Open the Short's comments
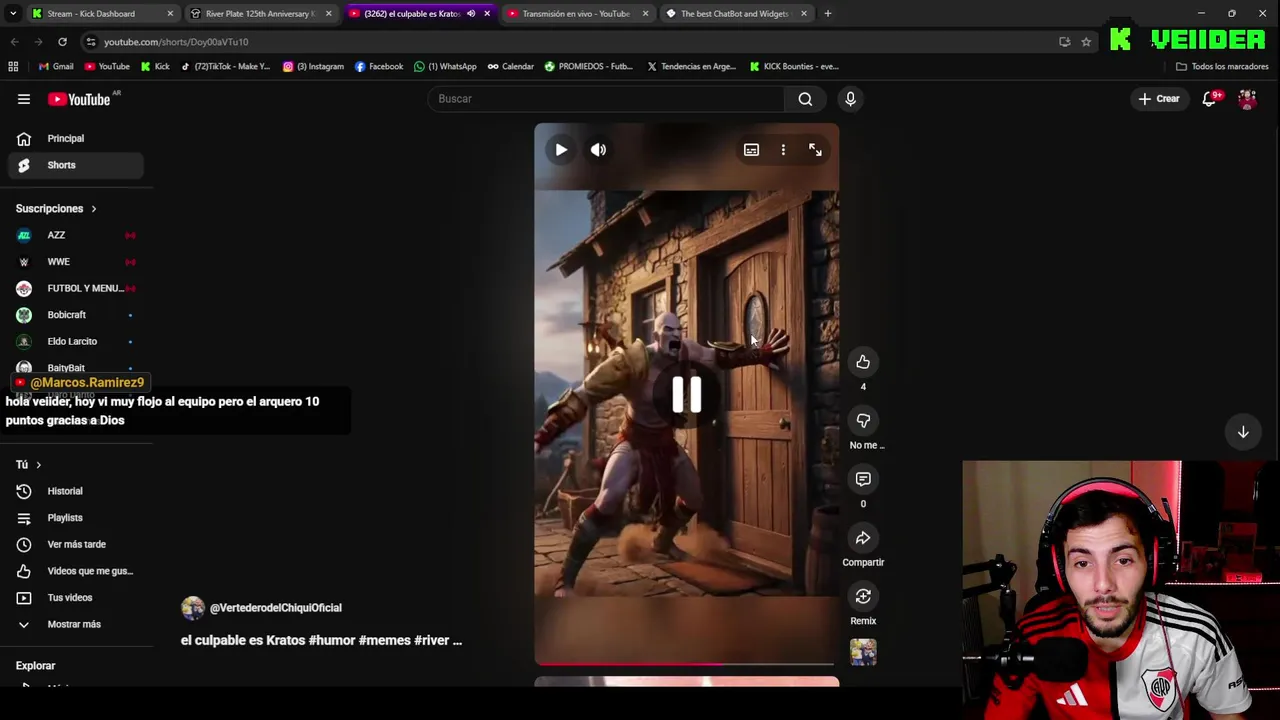The image size is (1280, 720). point(863,479)
